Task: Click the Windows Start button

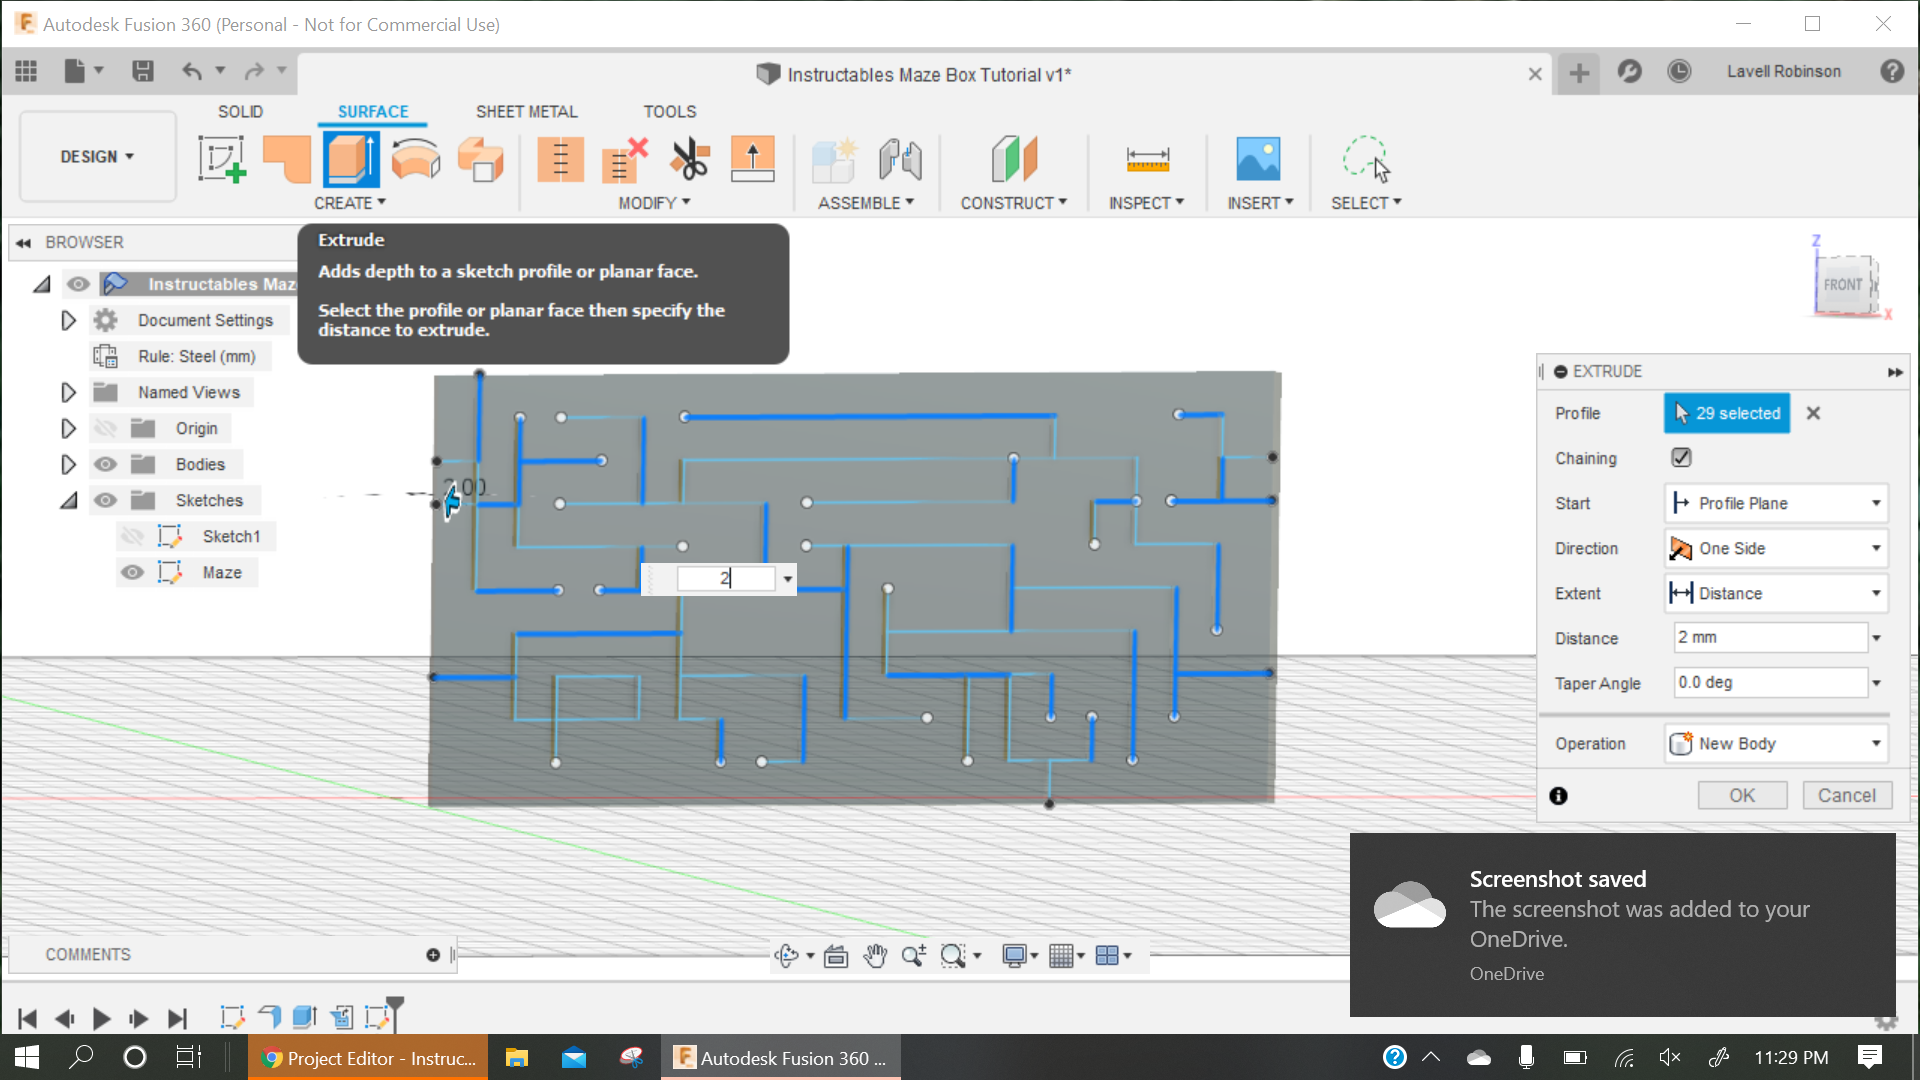Action: tap(27, 1058)
